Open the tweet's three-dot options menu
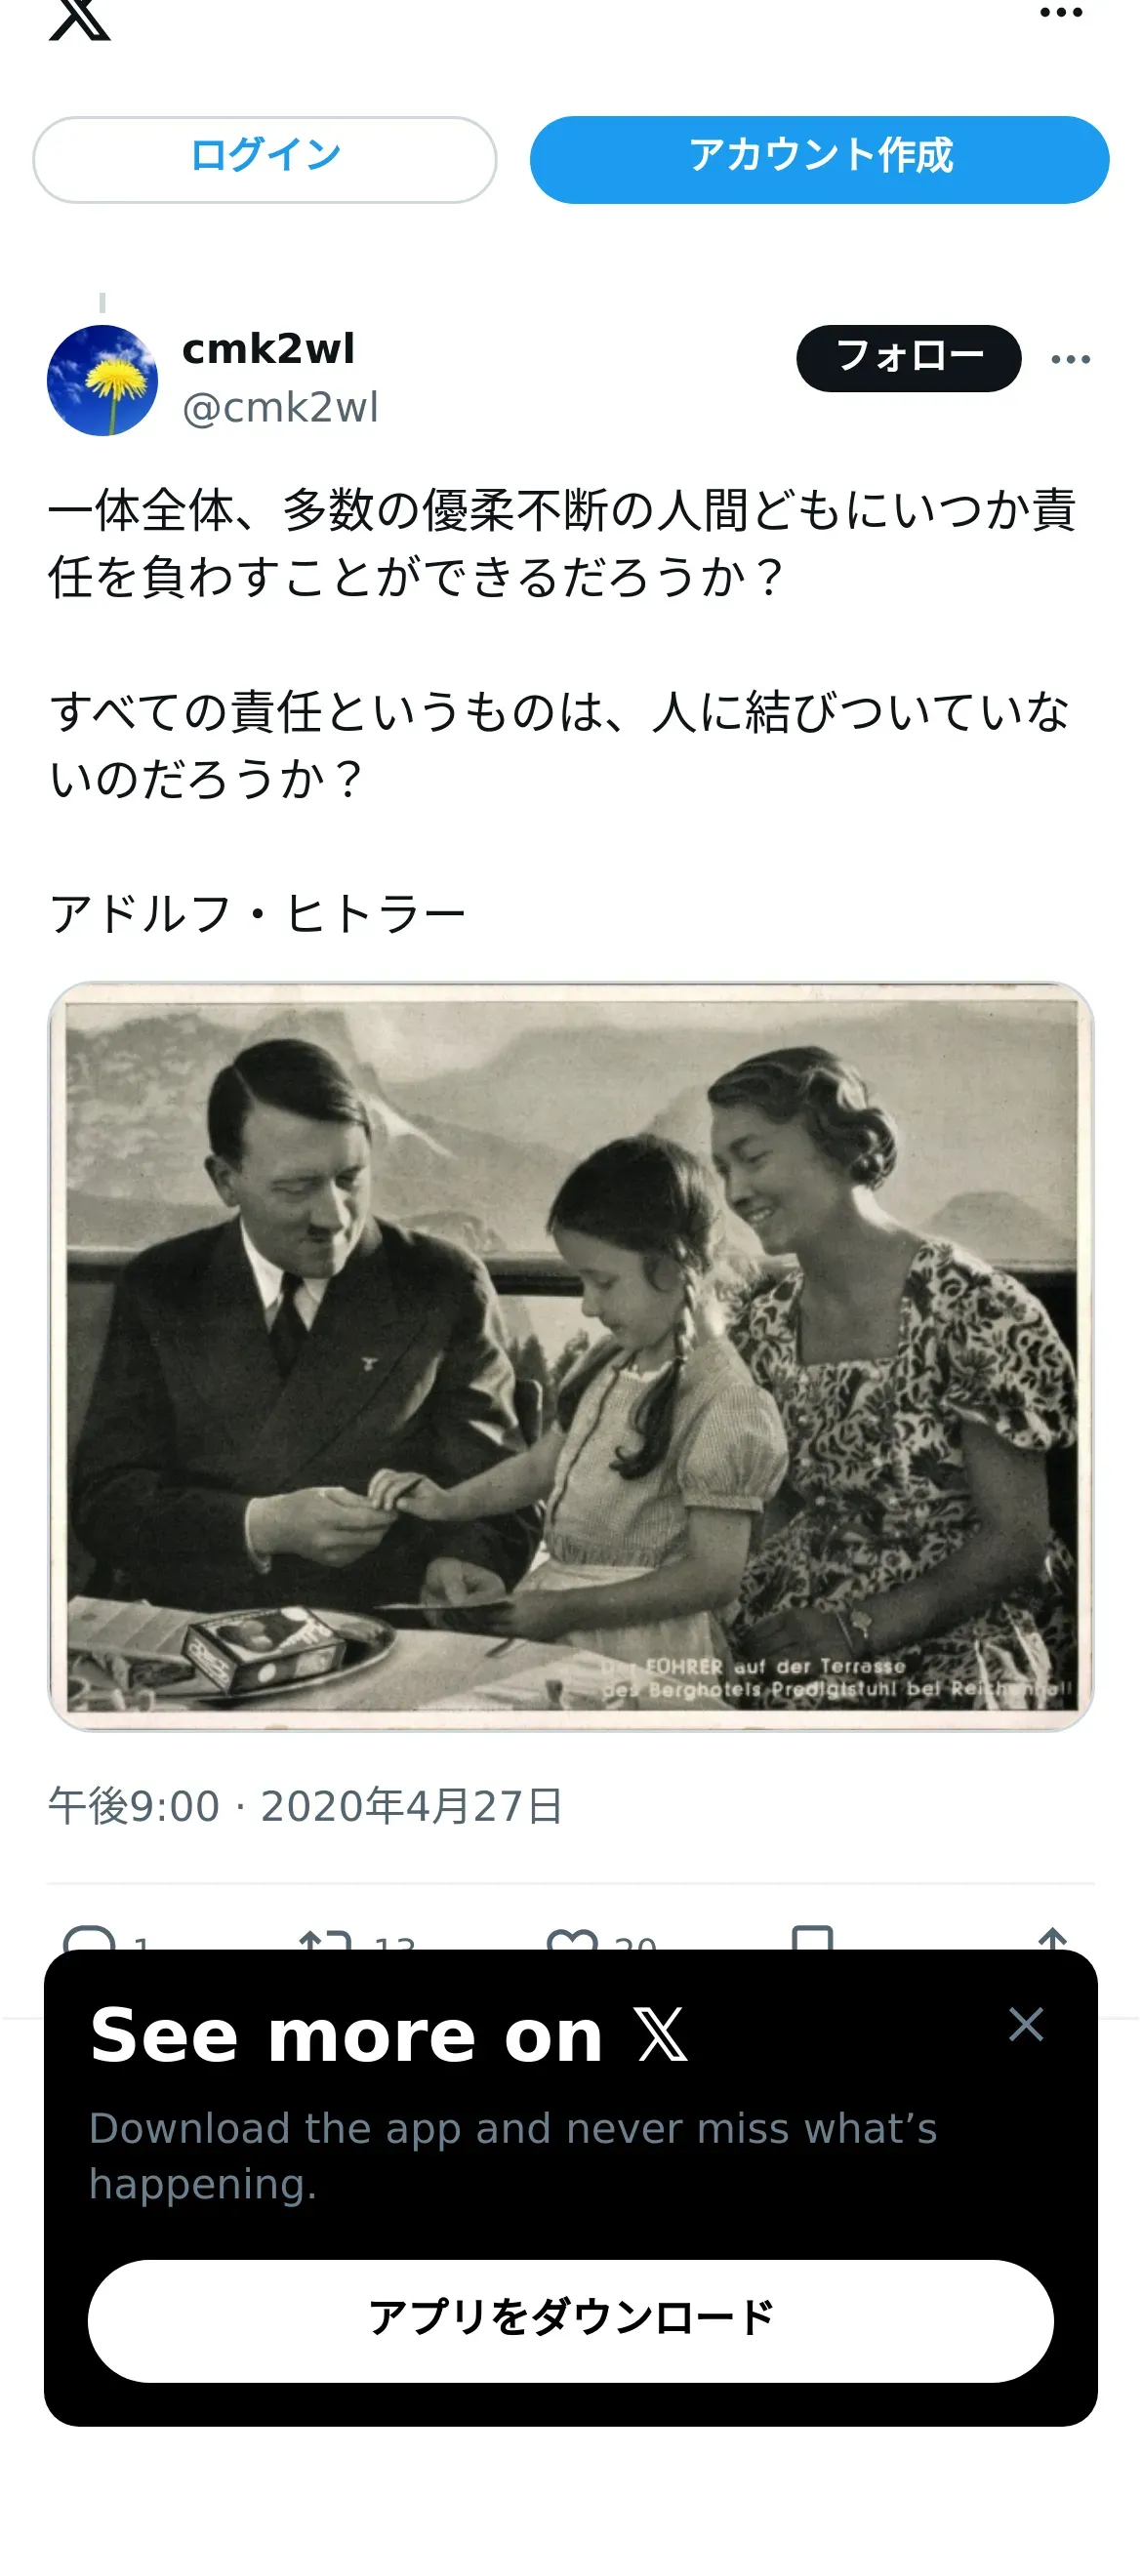Image resolution: width=1142 pixels, height=2576 pixels. [x=1070, y=359]
